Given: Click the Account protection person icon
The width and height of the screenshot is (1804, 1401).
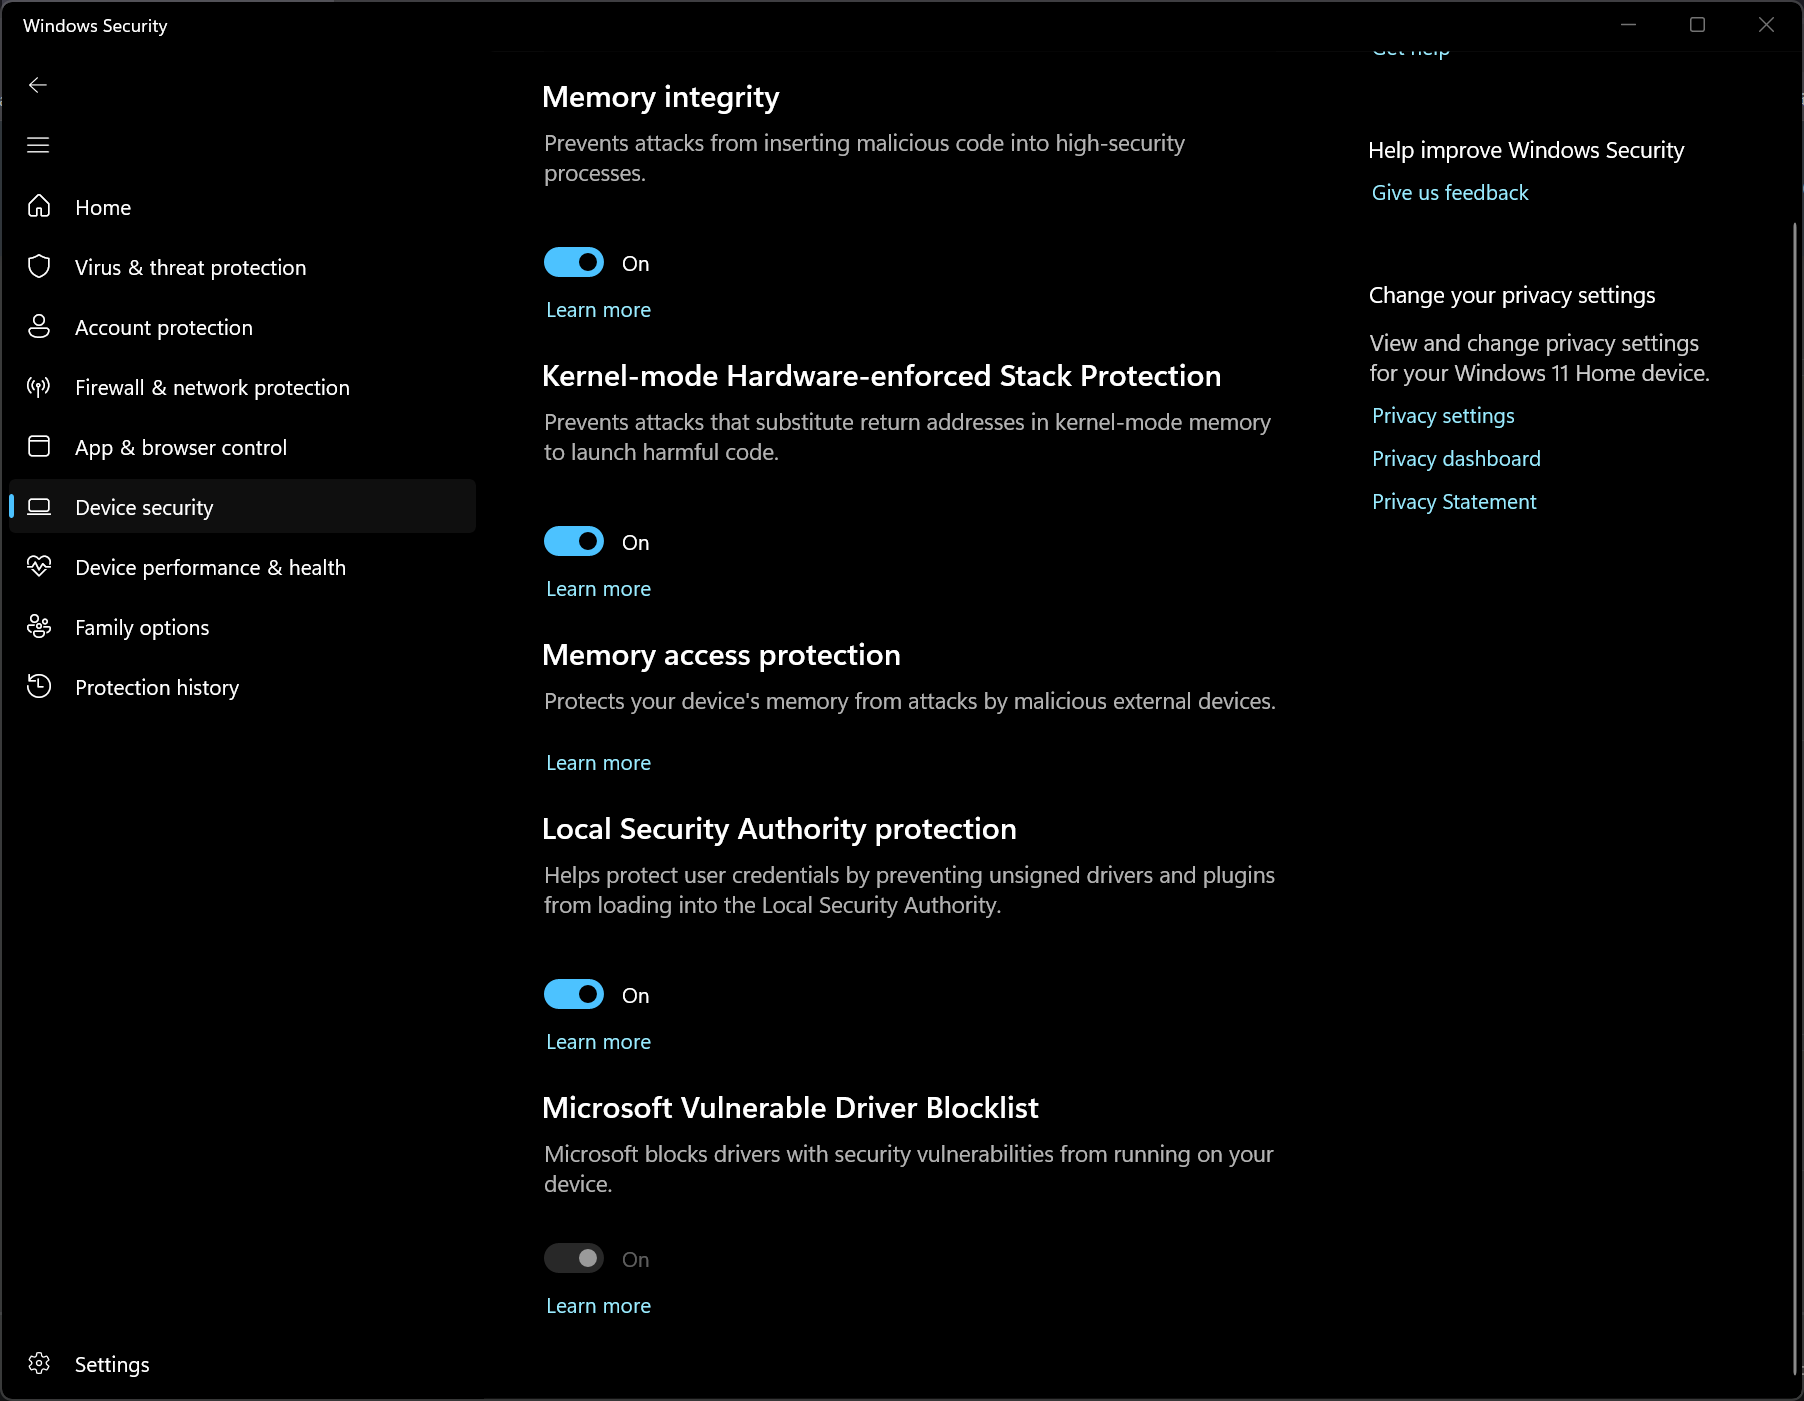Looking at the screenshot, I should [39, 326].
